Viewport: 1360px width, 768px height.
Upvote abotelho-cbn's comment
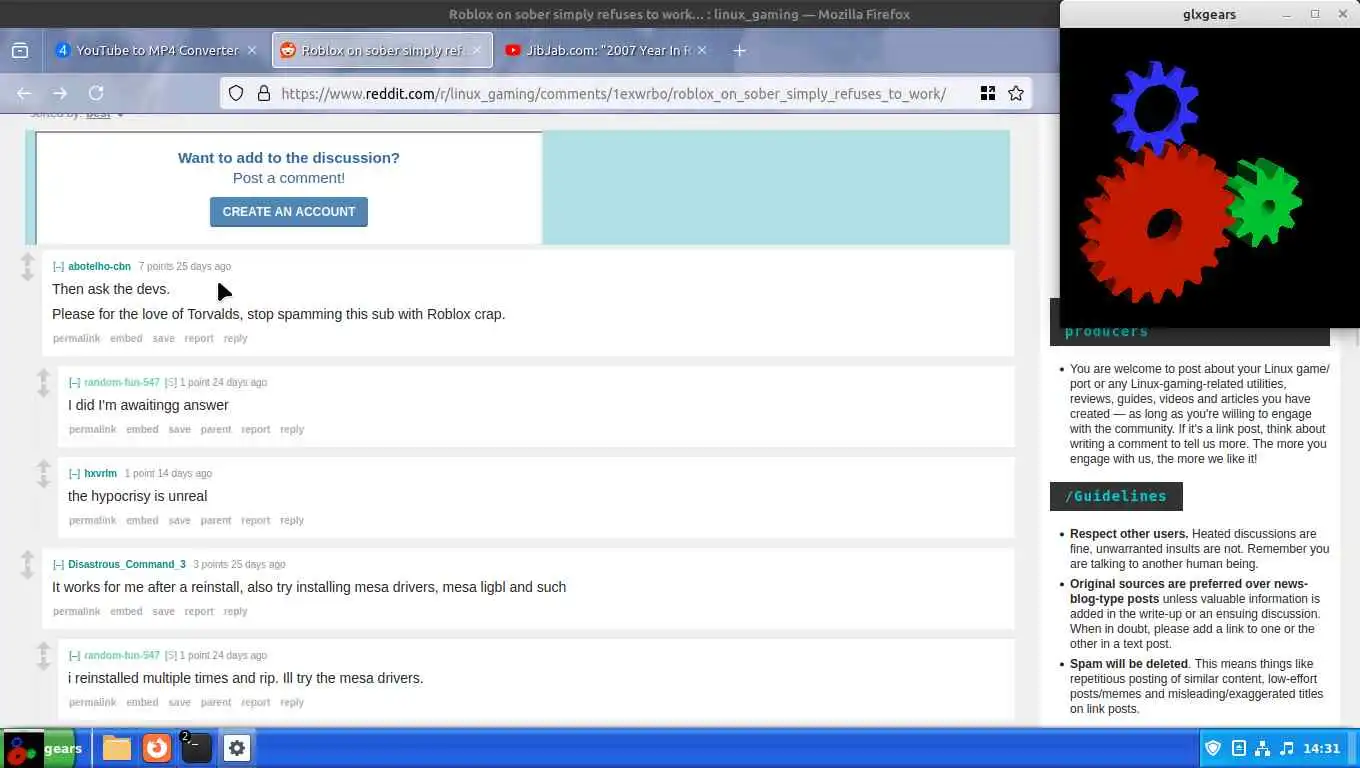click(x=28, y=260)
